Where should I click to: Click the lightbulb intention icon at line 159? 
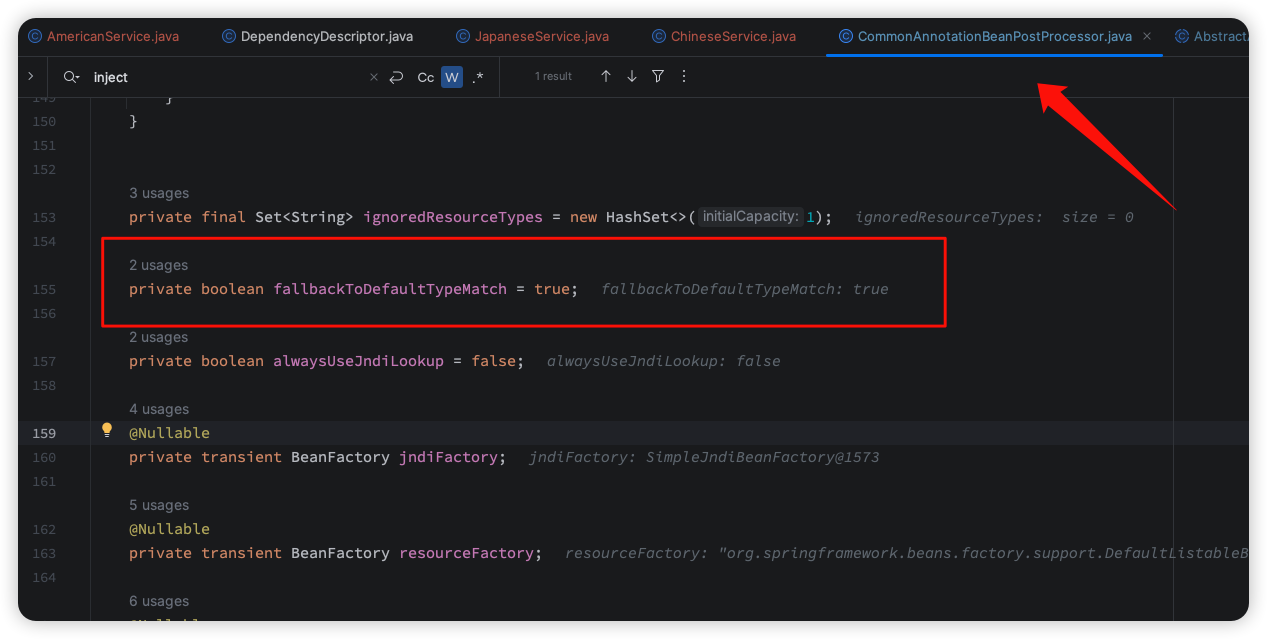pyautogui.click(x=107, y=430)
